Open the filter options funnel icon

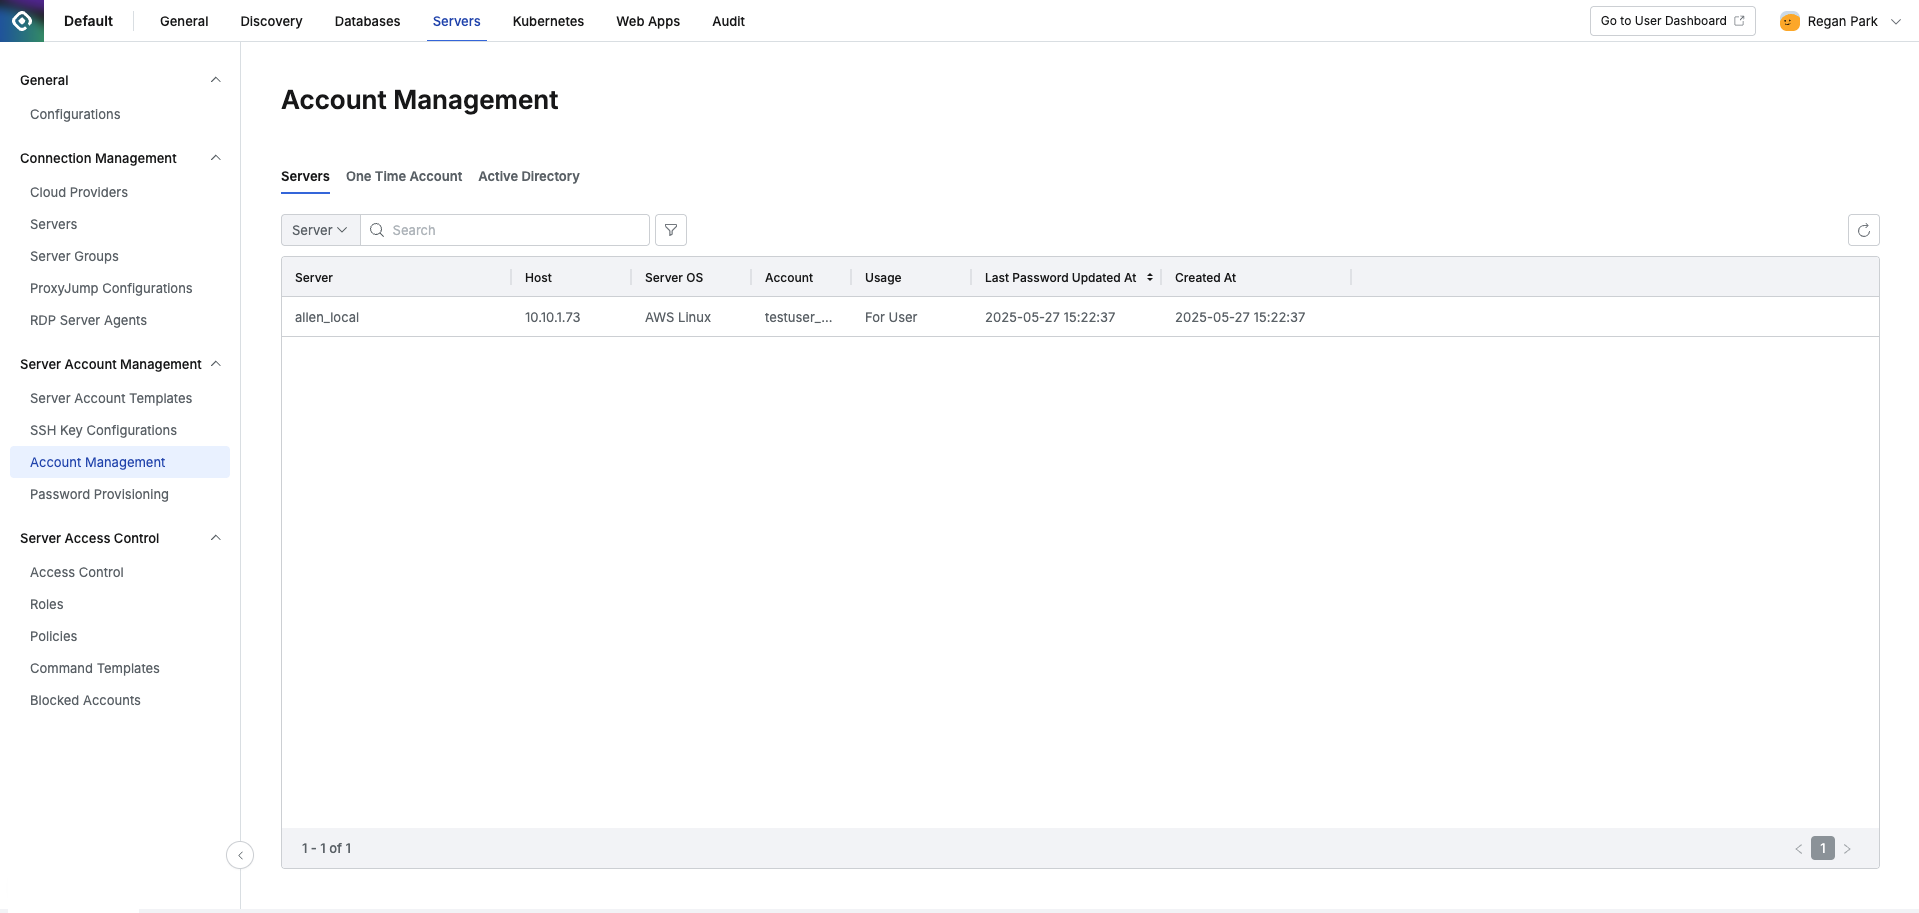point(670,230)
